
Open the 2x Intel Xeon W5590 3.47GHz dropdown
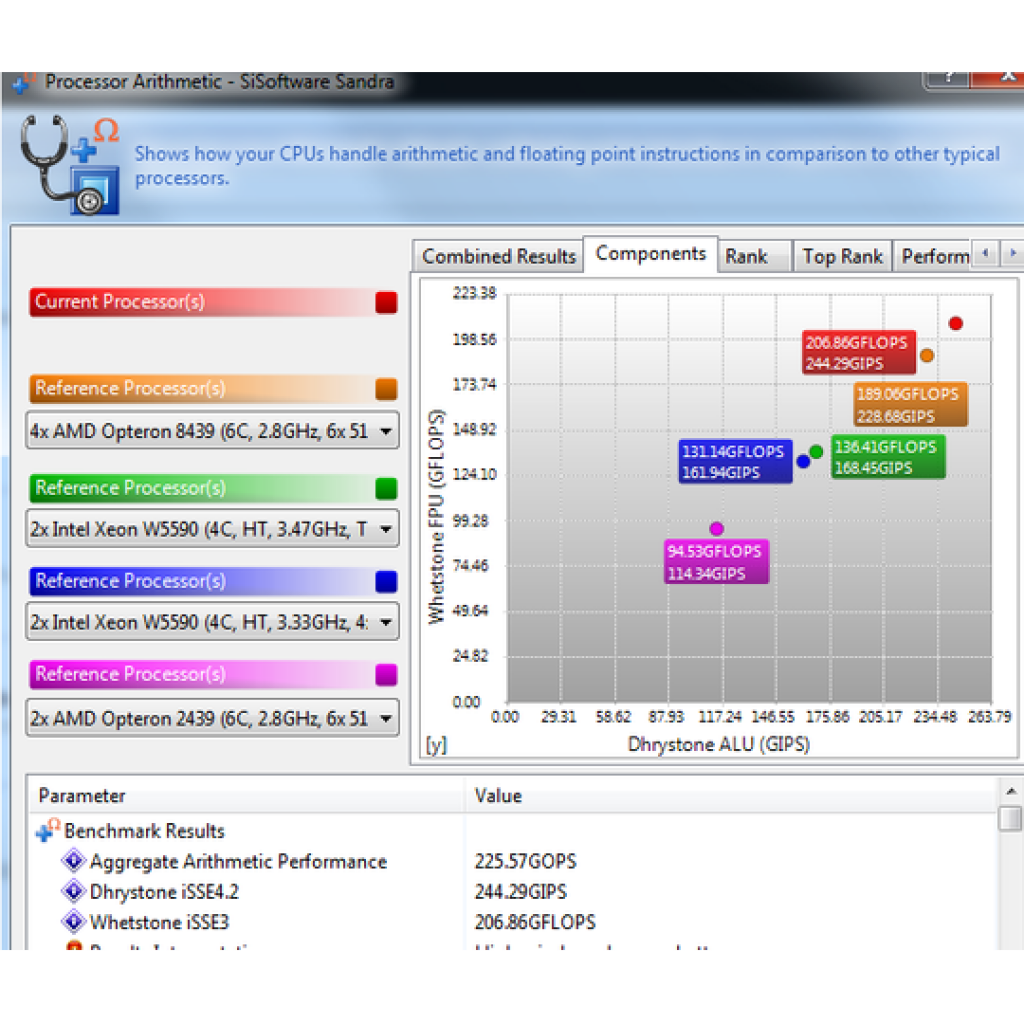point(212,529)
